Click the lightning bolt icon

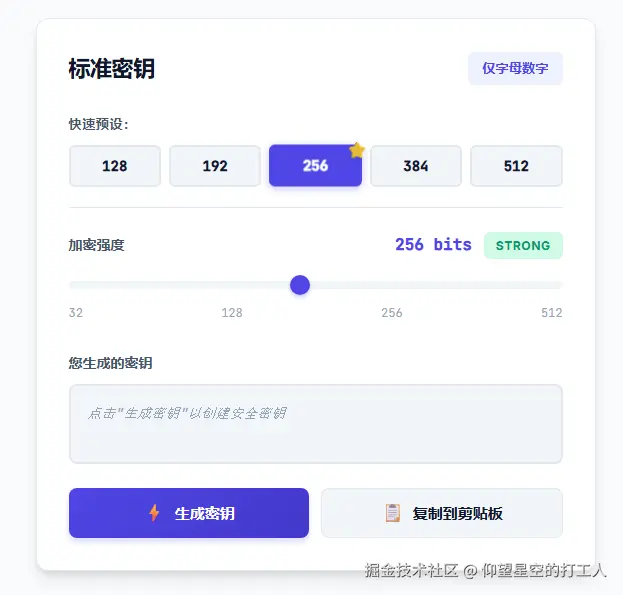click(x=154, y=513)
